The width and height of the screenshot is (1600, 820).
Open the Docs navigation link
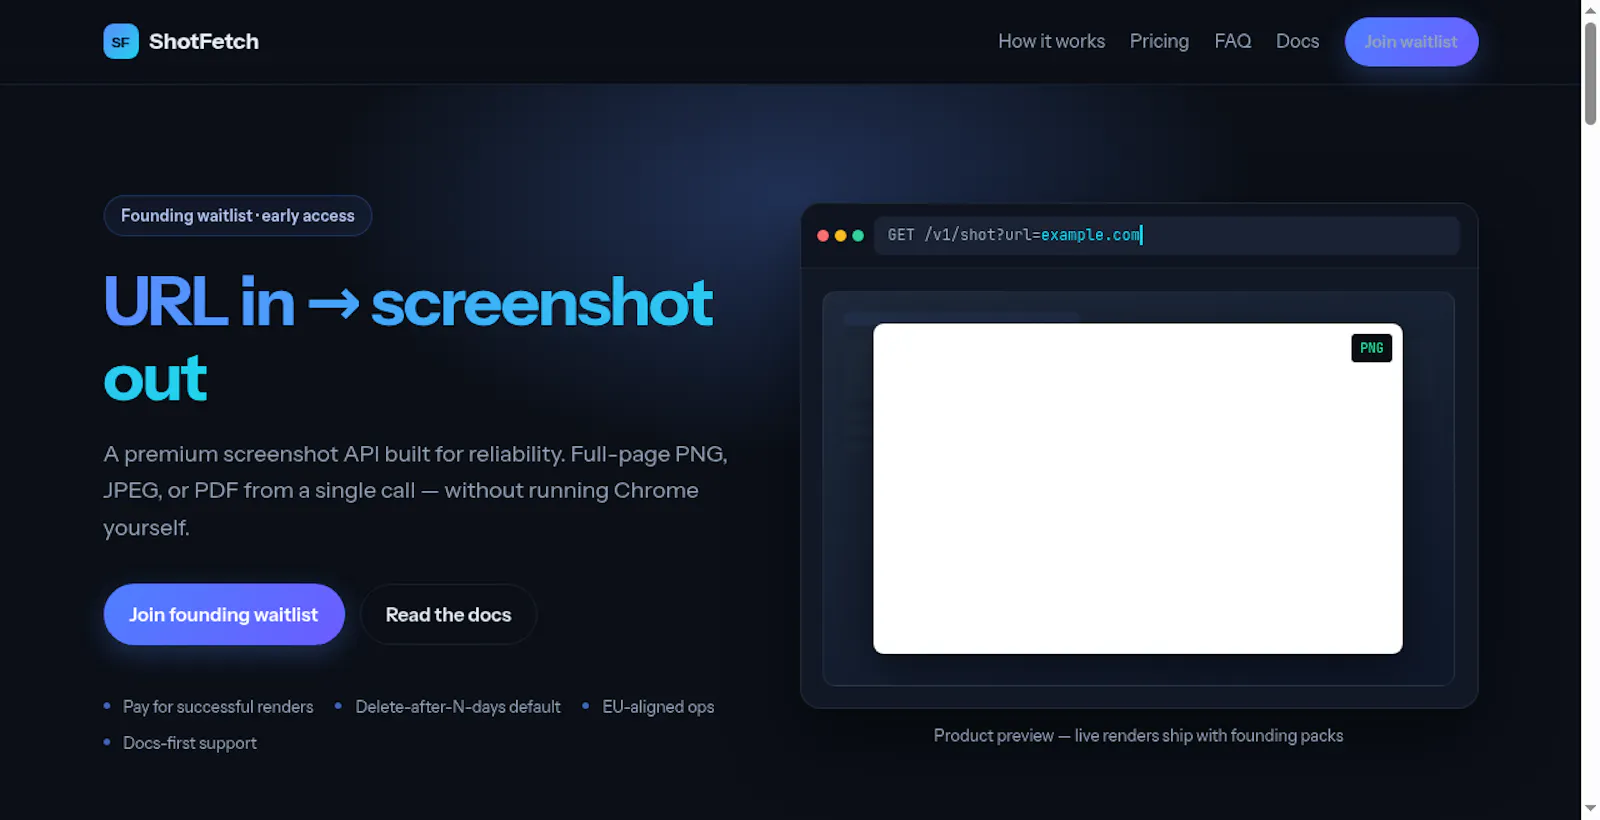pyautogui.click(x=1297, y=41)
